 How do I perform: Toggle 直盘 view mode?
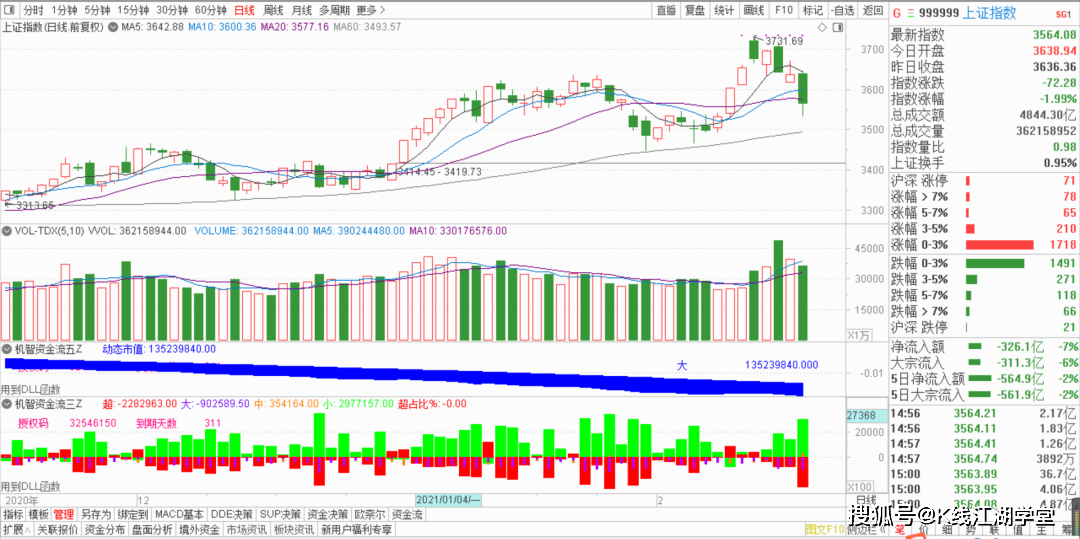tap(666, 10)
